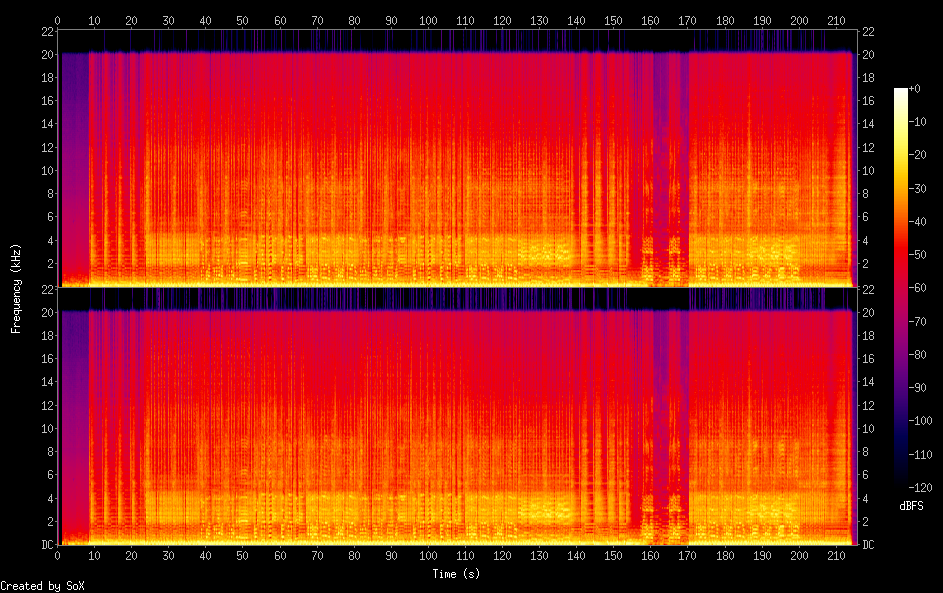
Task: Click the "-70" color scale label
Action: coord(918,321)
